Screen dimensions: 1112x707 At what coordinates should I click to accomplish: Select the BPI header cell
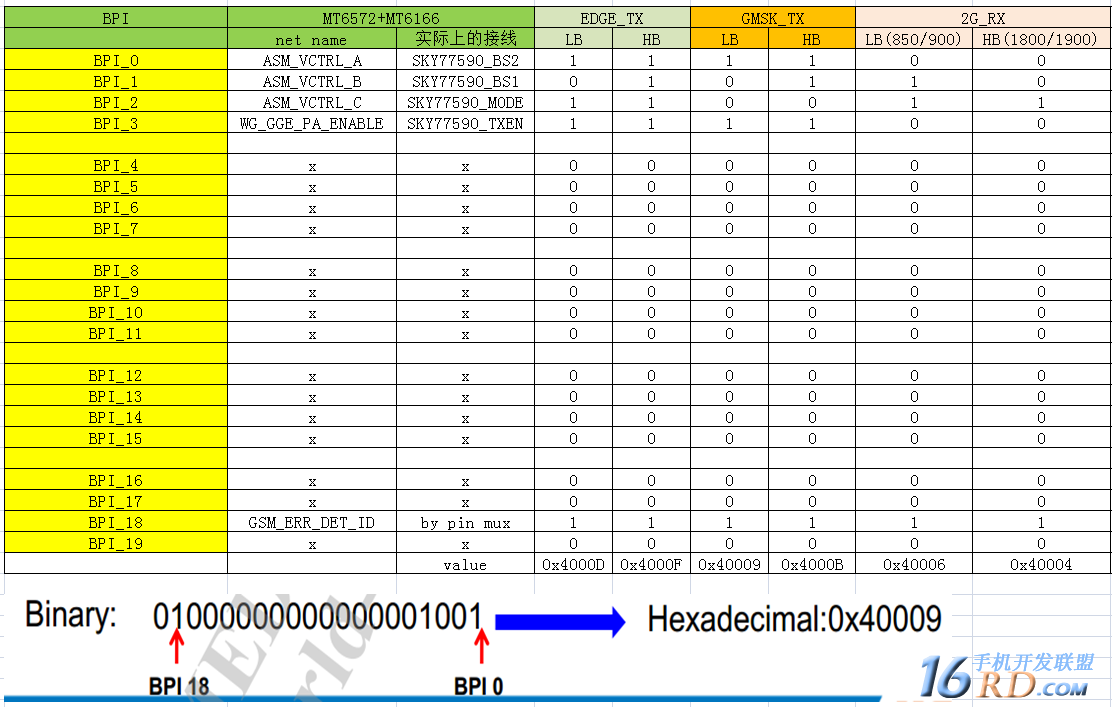coord(116,18)
